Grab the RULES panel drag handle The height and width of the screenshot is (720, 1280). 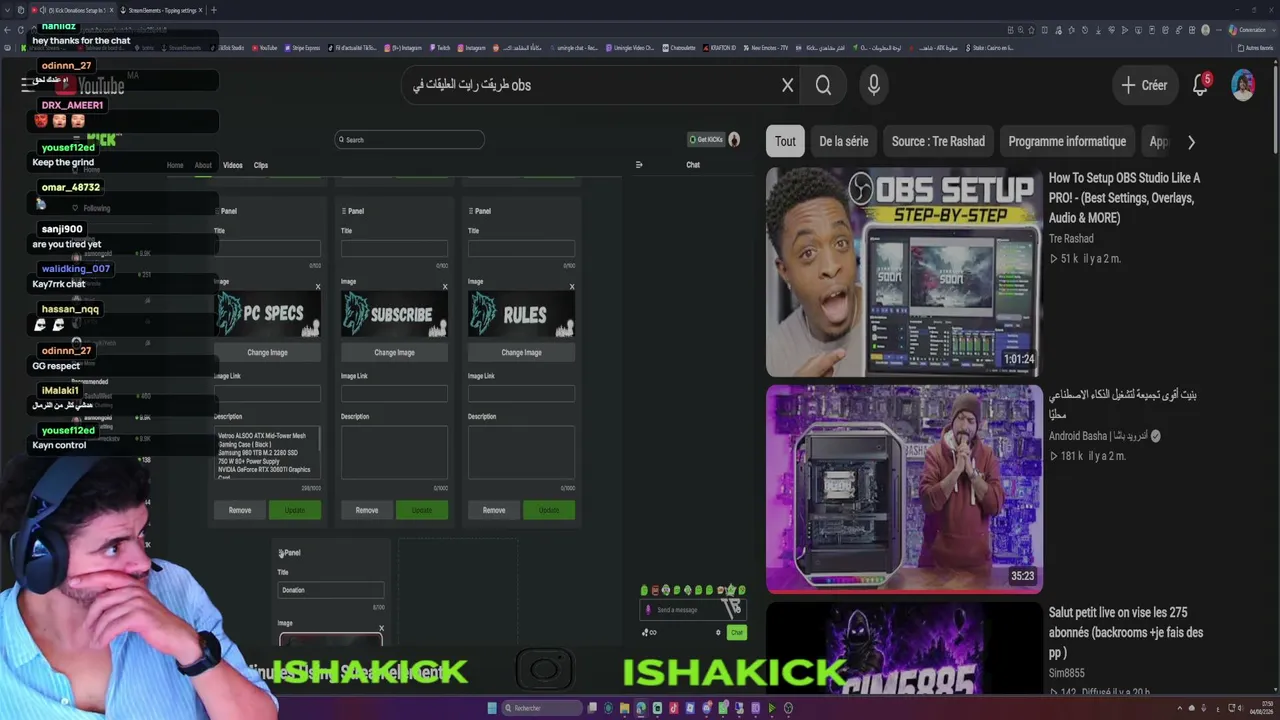471,211
